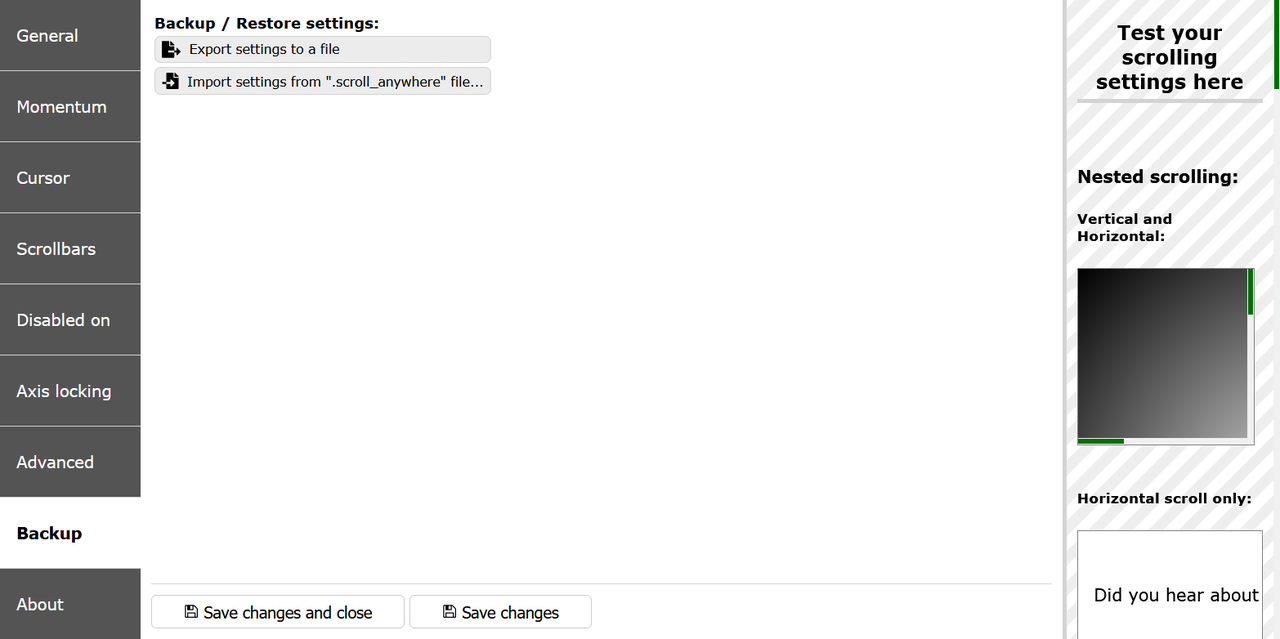Click the floppy disk icon on Save changes and close
This screenshot has width=1280, height=639.
pos(191,612)
